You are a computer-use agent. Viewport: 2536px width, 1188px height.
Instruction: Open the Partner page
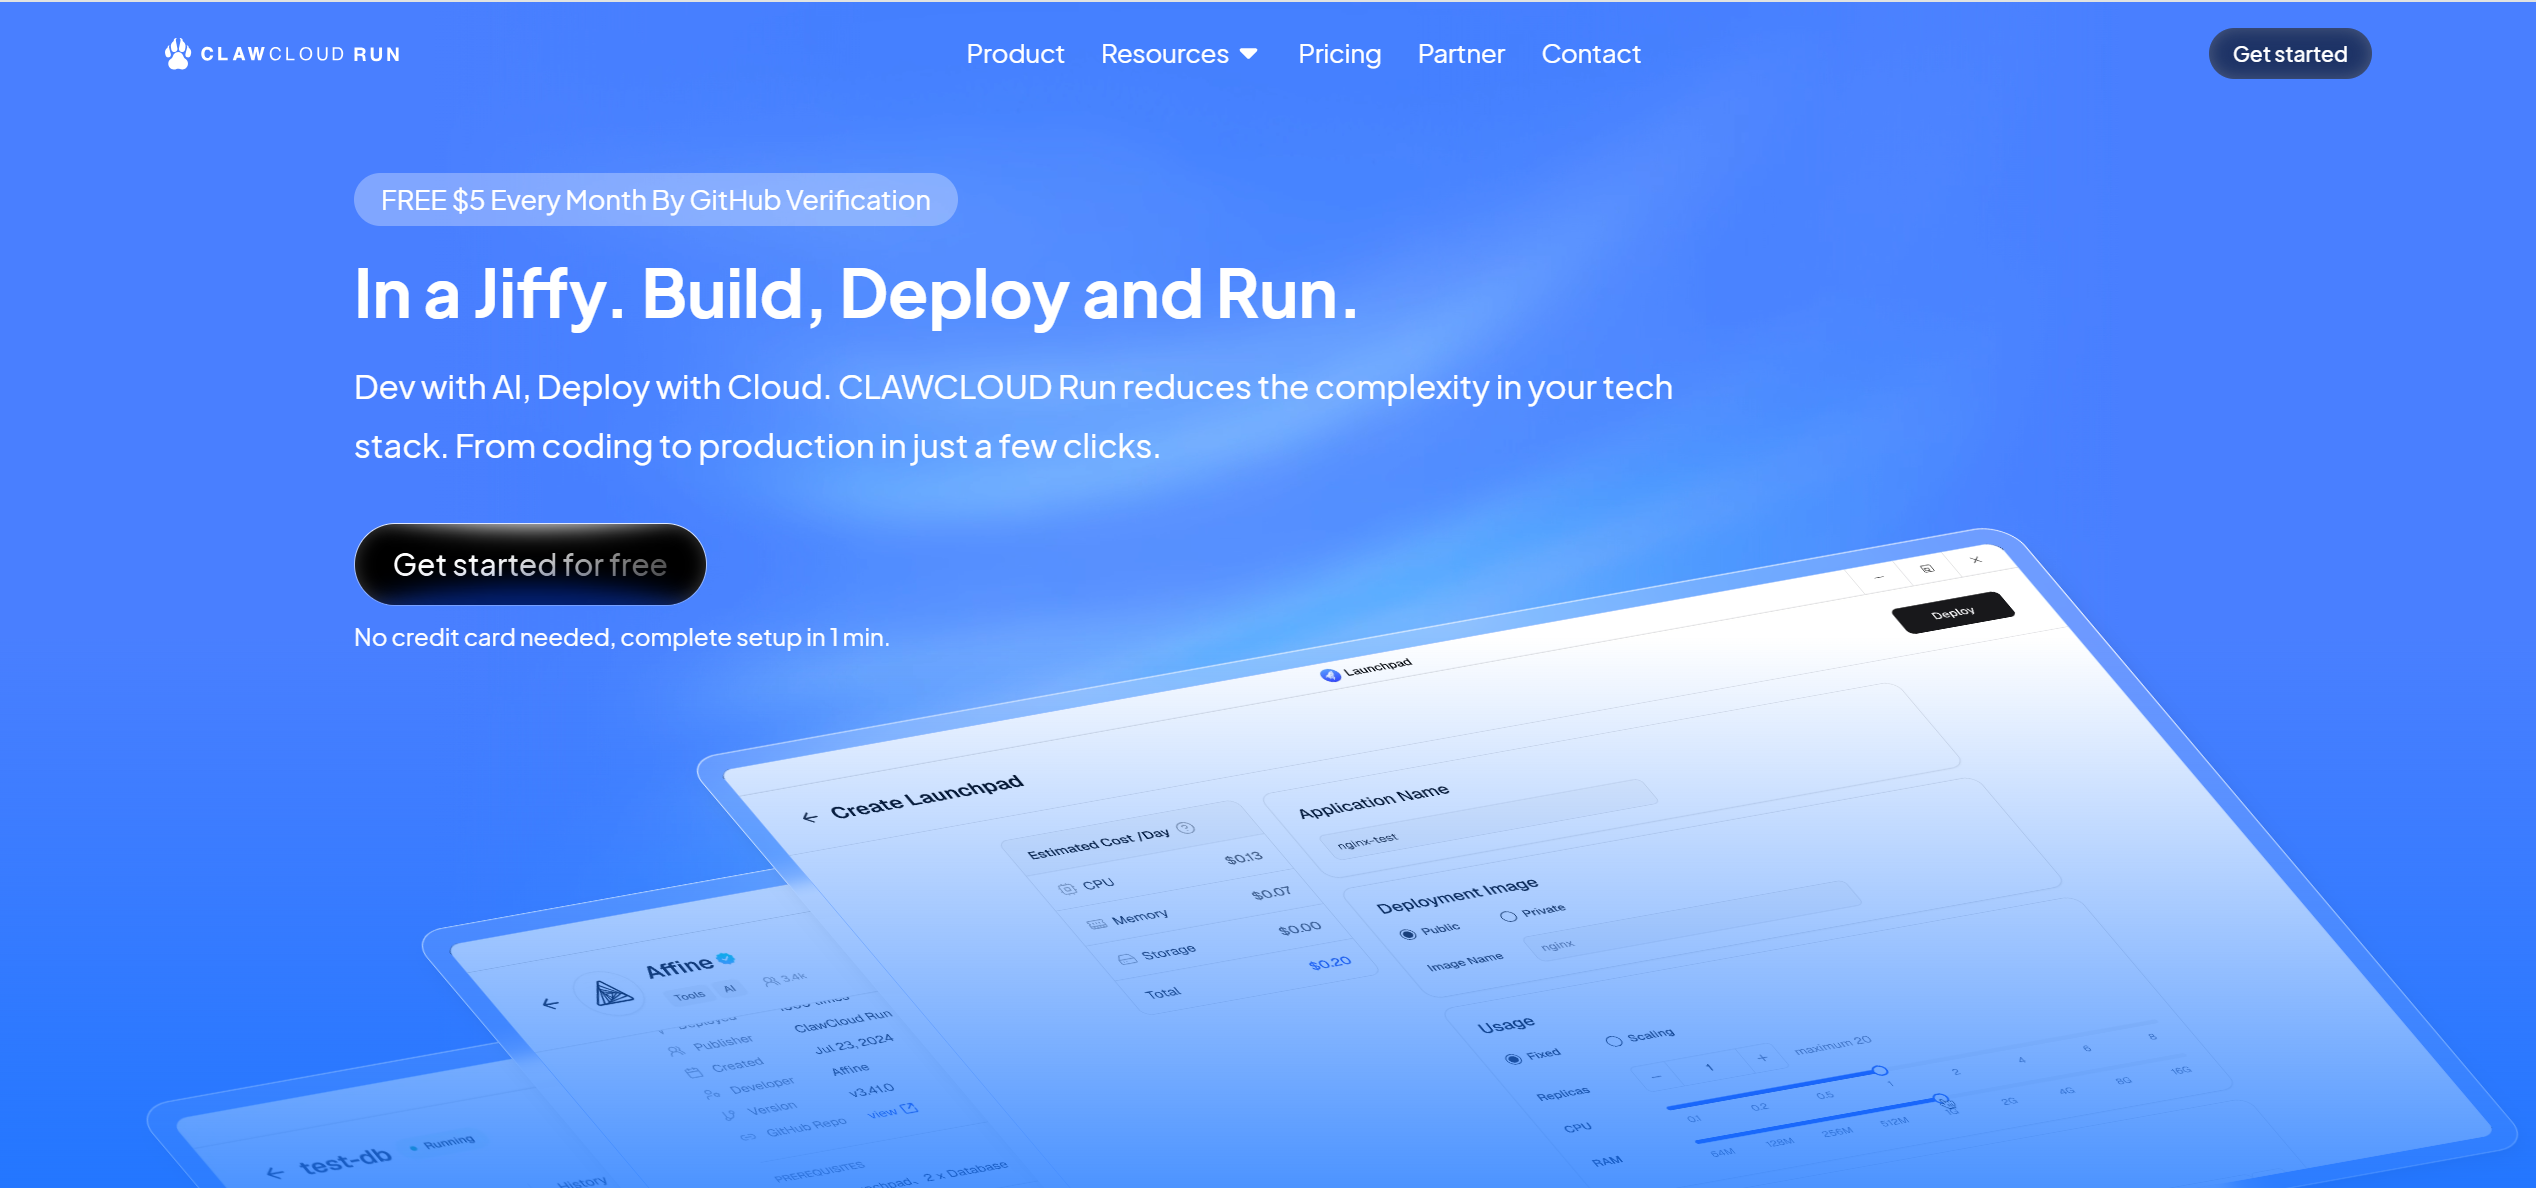1461,54
